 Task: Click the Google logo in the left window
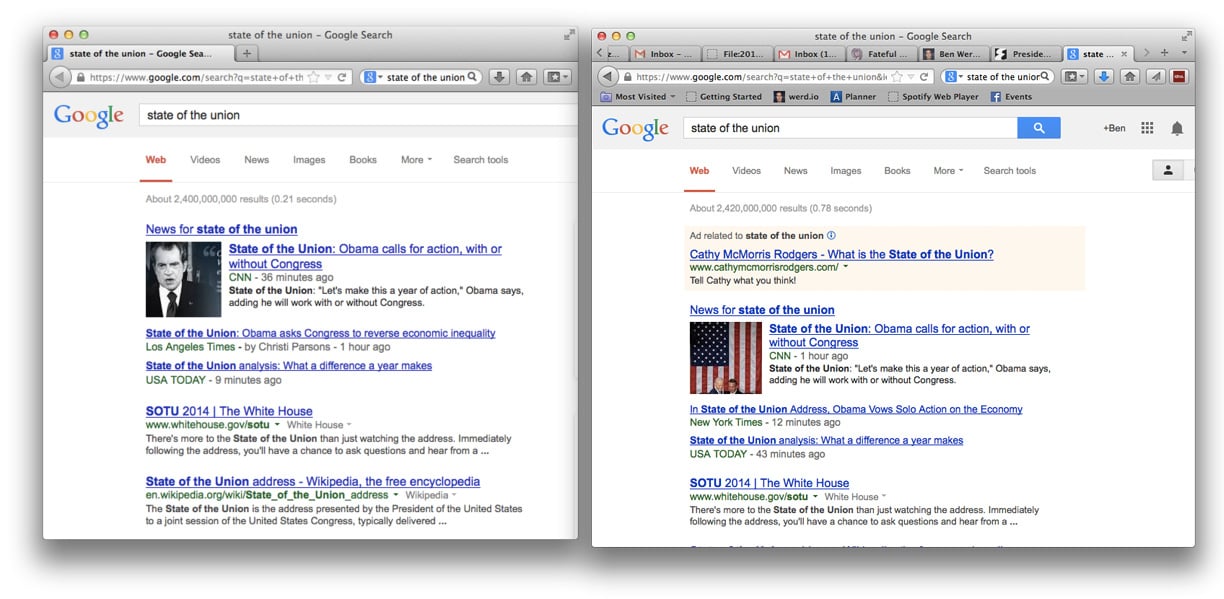89,115
